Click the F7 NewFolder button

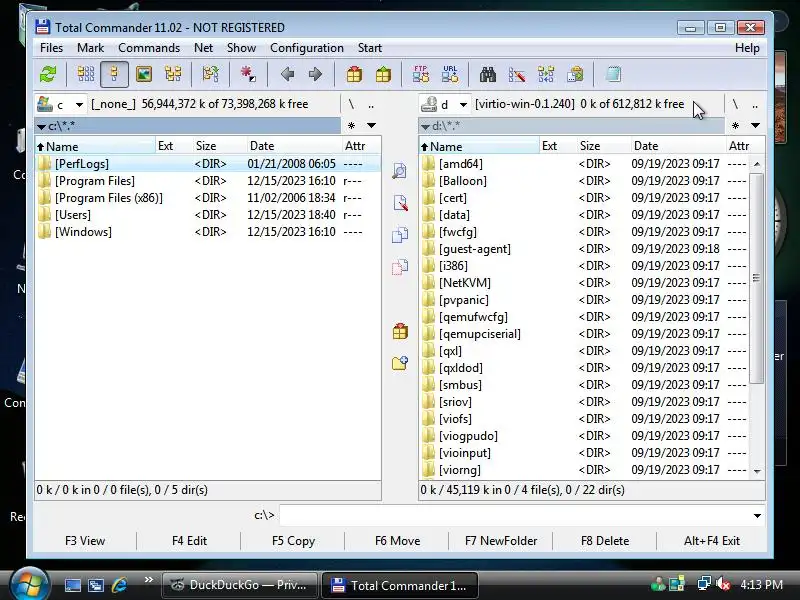coord(501,541)
